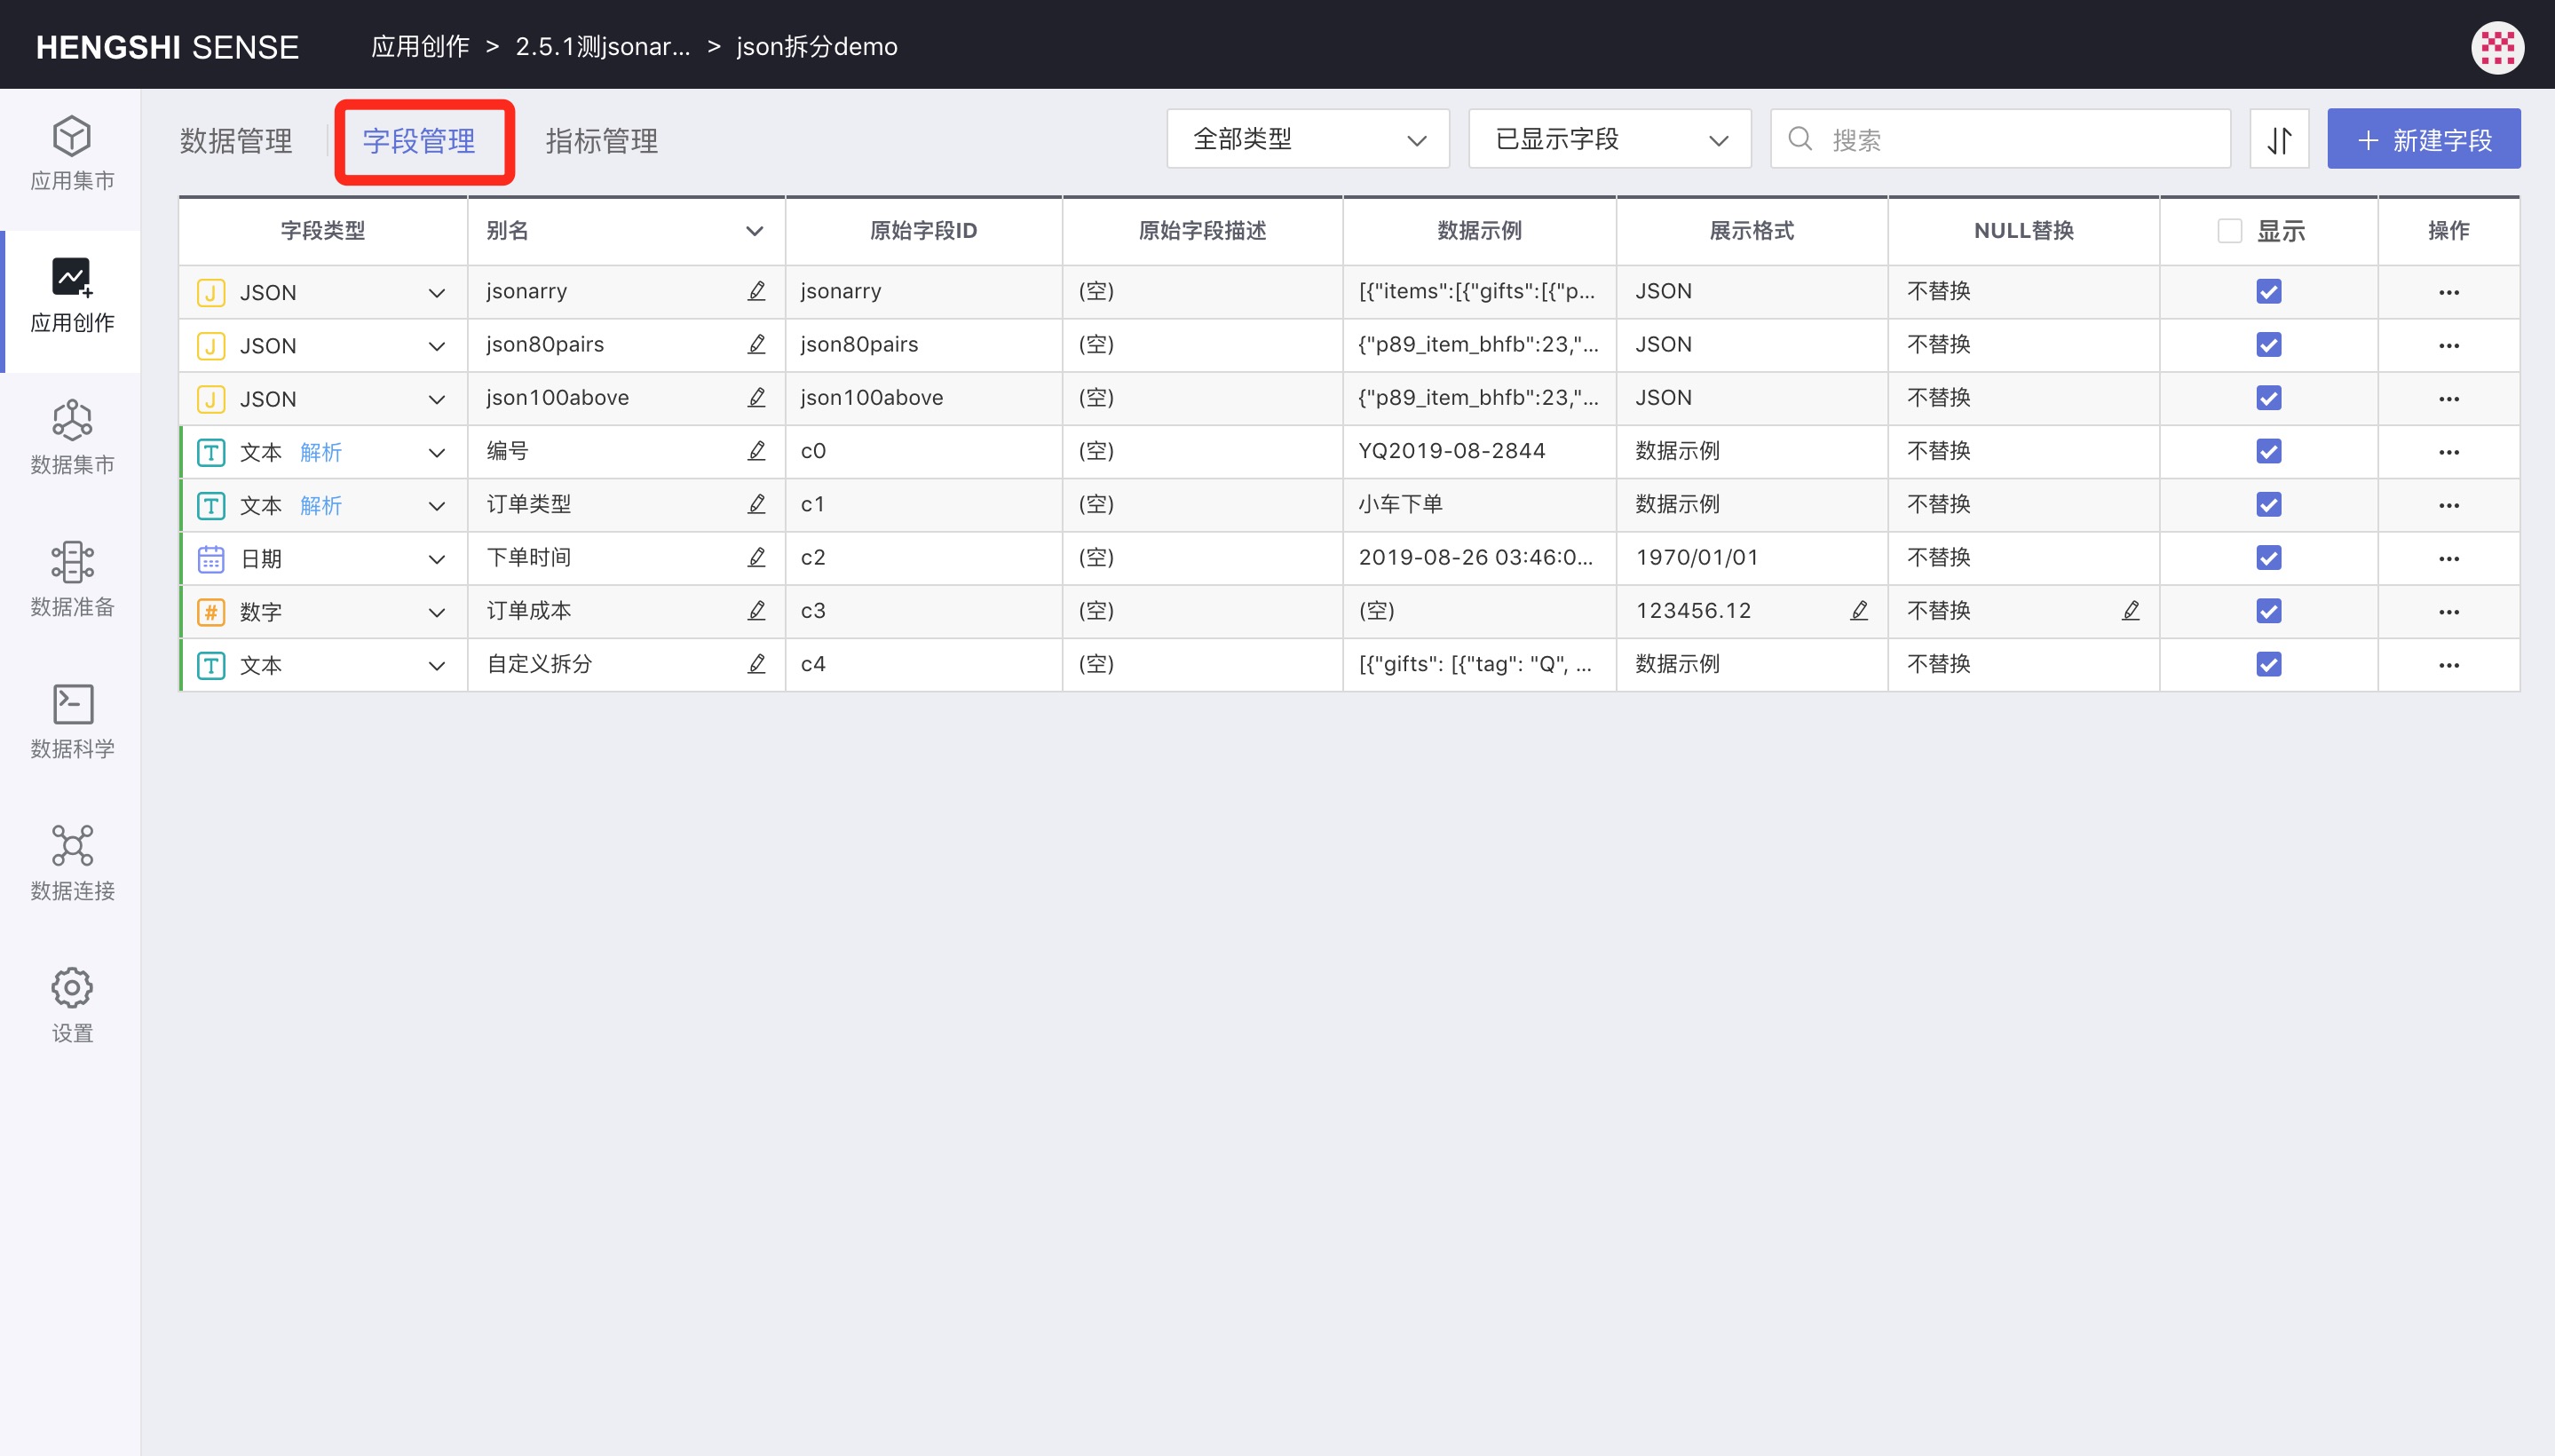Edit alias pencil icon for jsonarry
Screen dimensions: 2555x1456
757,291
